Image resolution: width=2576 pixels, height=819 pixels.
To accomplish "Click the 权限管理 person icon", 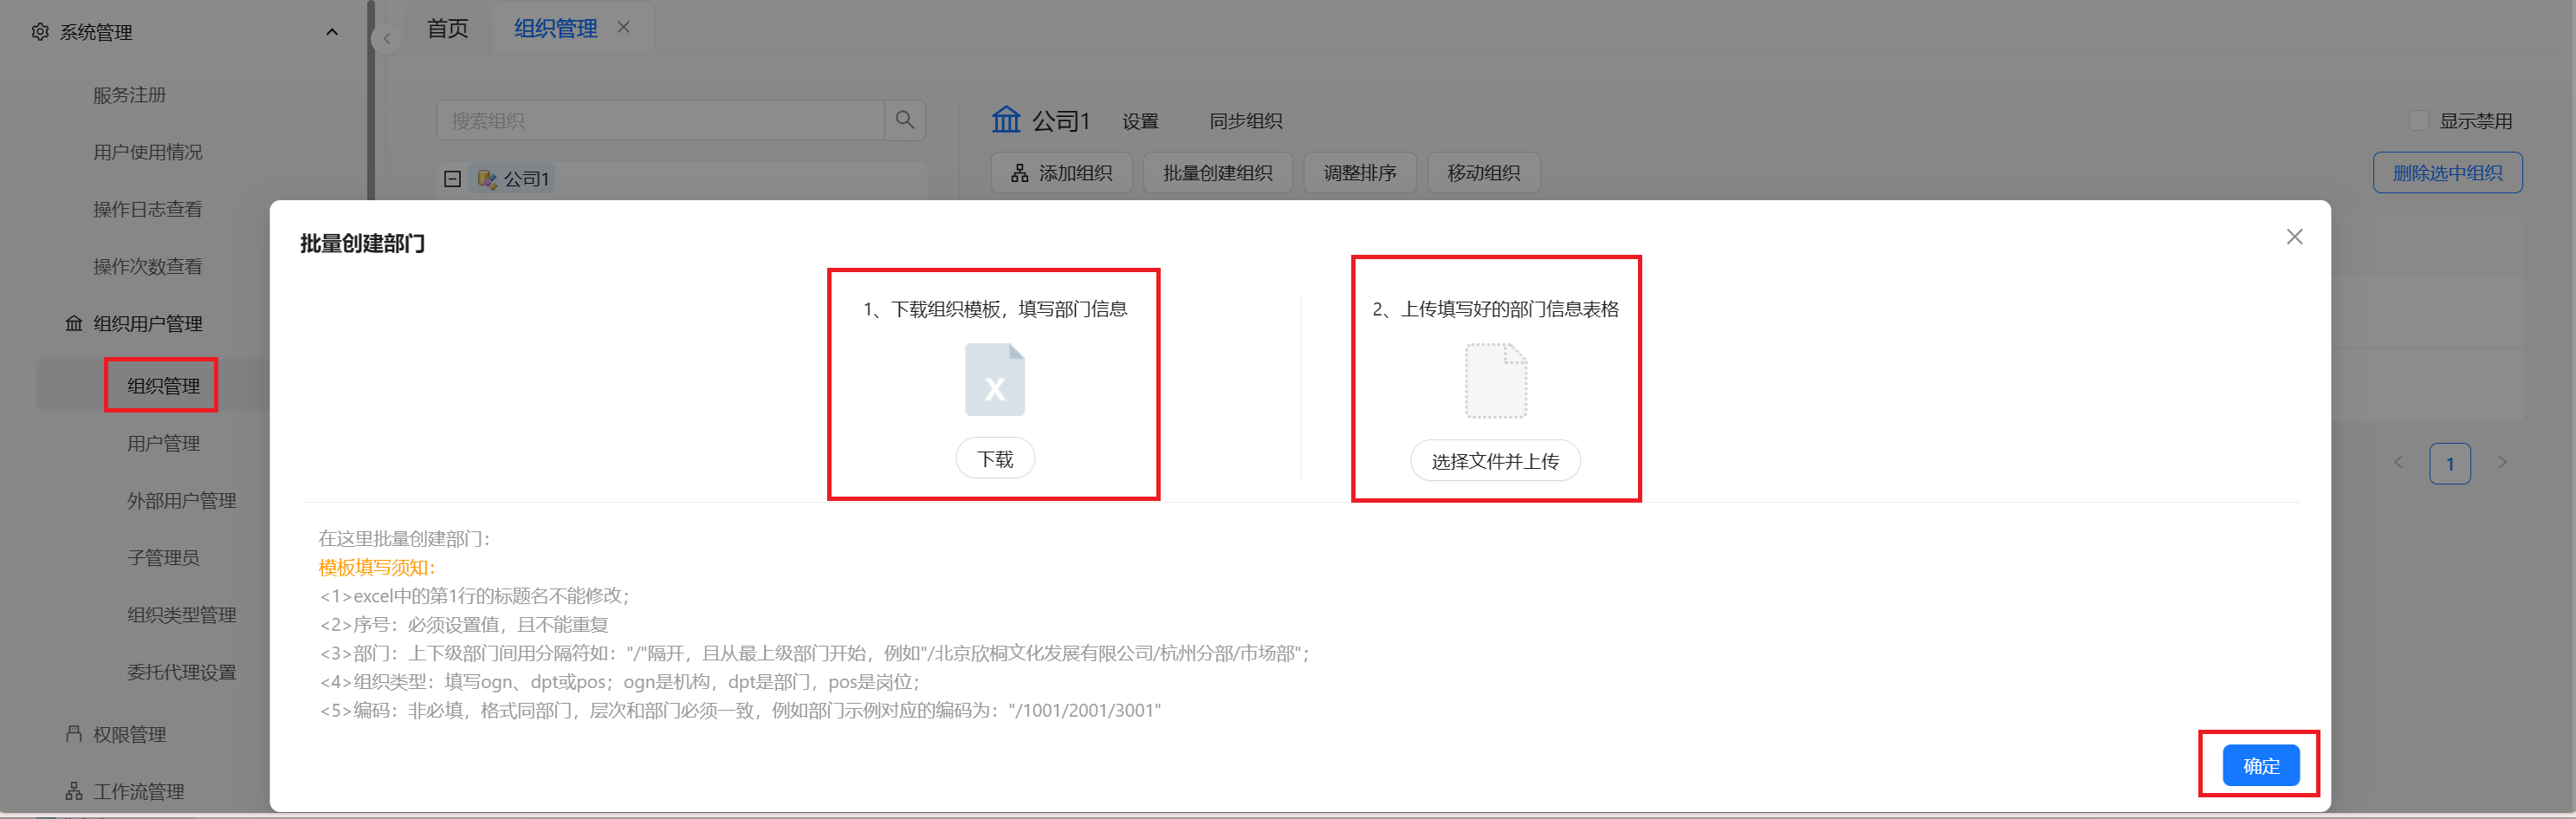I will [74, 734].
